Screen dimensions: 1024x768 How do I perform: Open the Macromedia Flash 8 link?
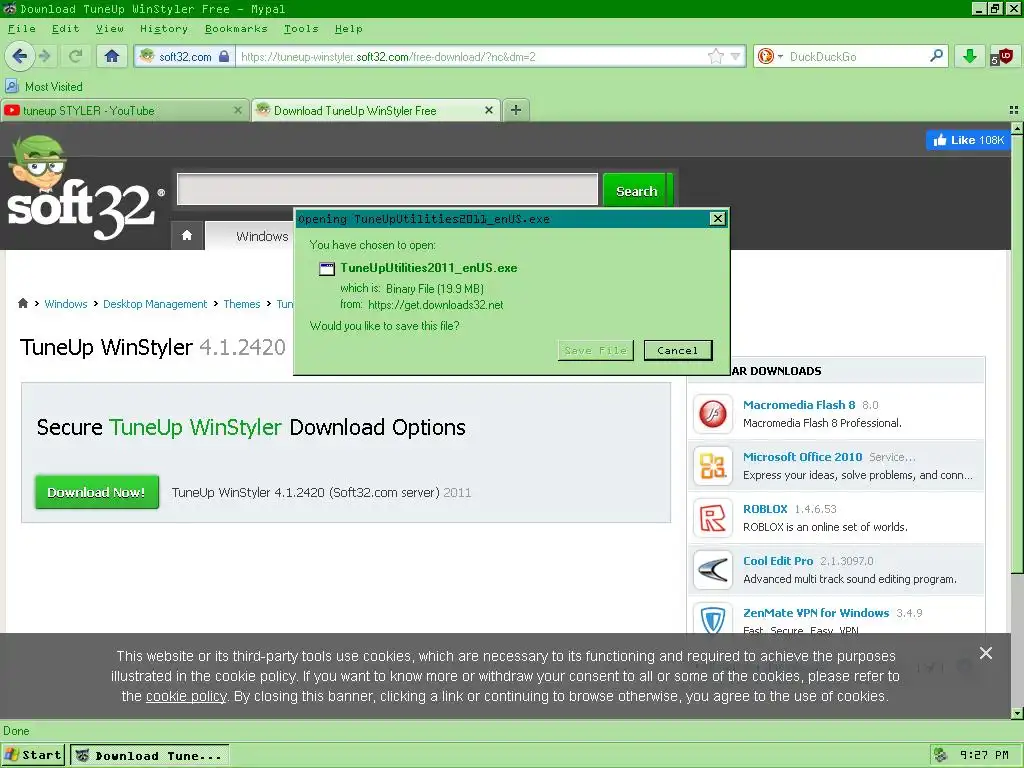[799, 404]
